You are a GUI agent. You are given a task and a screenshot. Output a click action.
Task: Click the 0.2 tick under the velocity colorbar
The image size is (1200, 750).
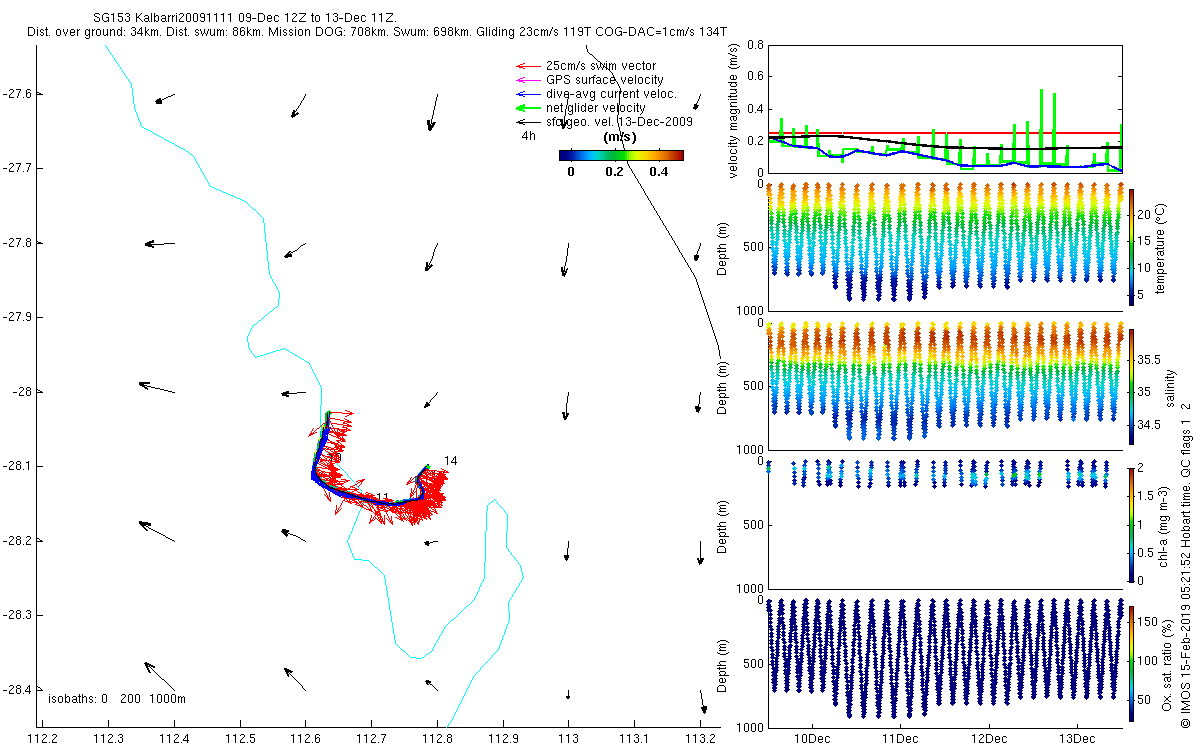click(x=614, y=172)
